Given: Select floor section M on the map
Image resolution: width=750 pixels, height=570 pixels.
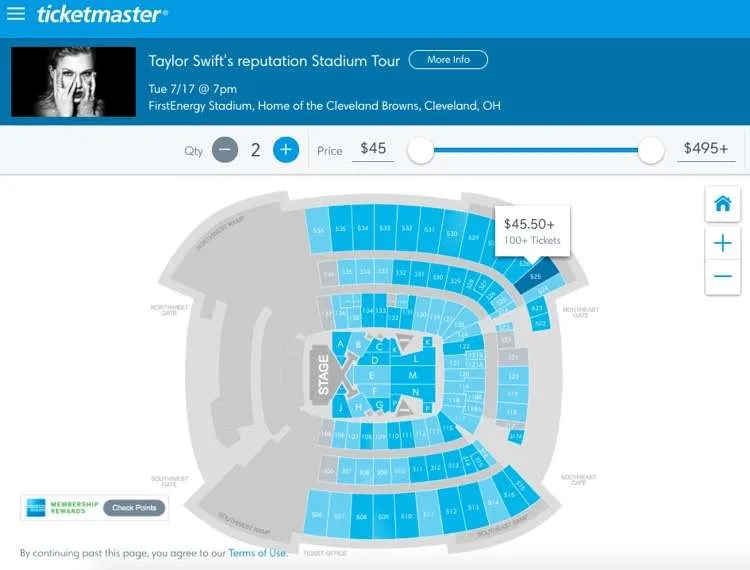Looking at the screenshot, I should point(412,375).
